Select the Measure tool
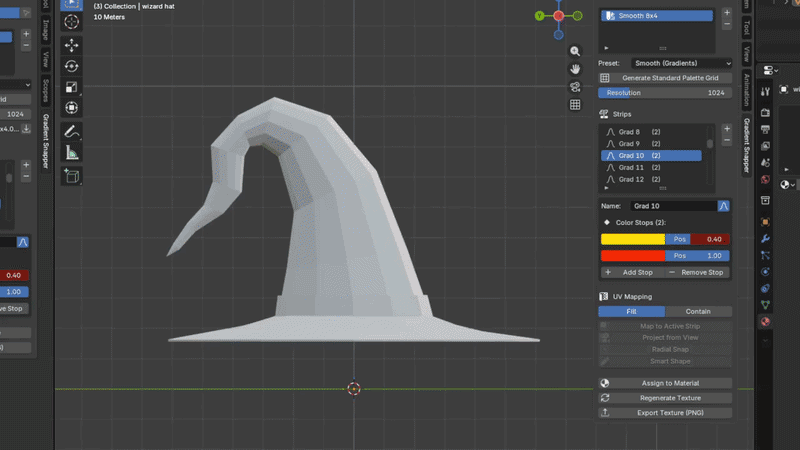 coord(72,153)
